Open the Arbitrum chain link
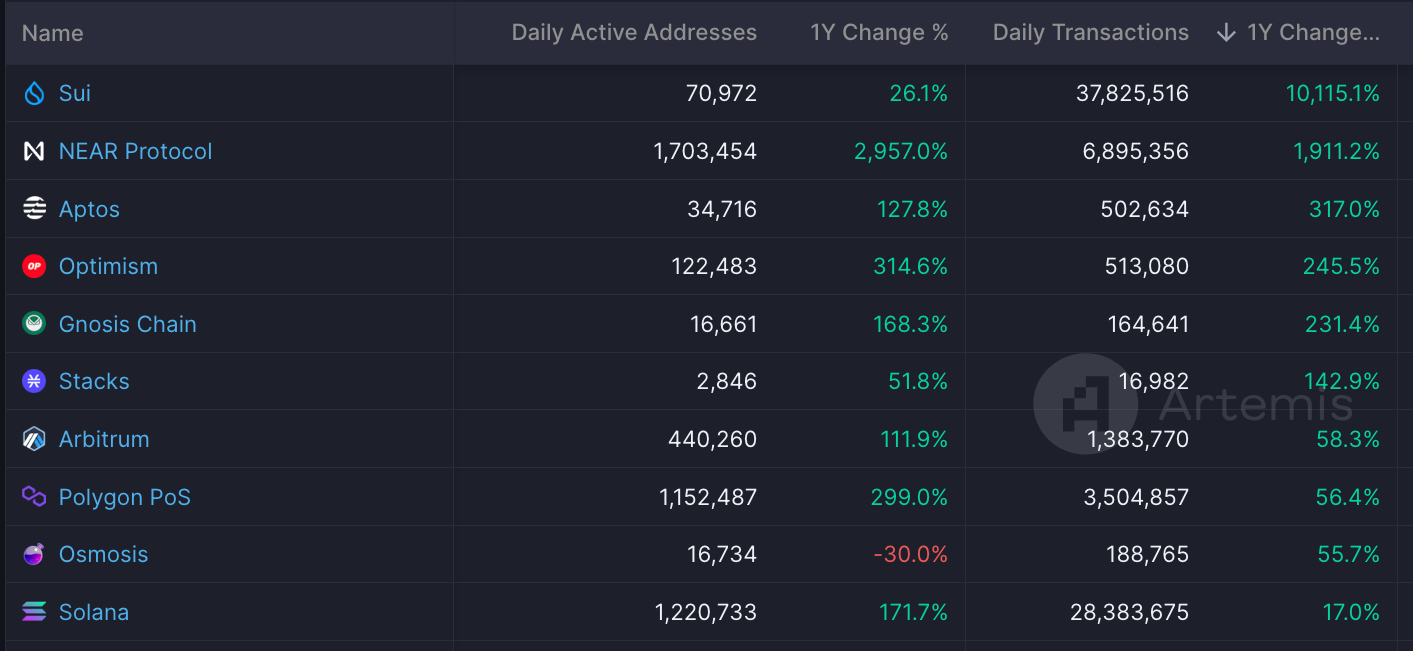 104,439
